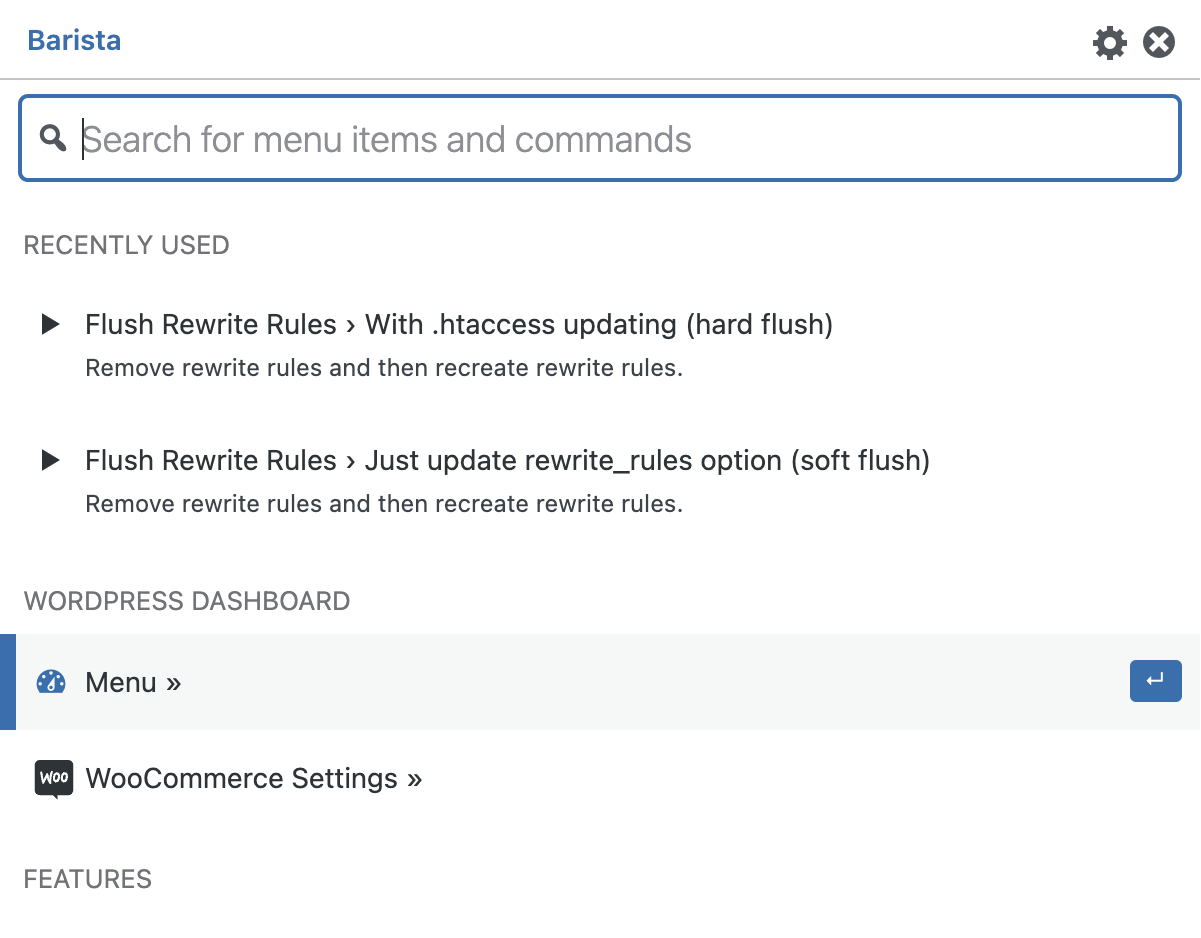Expand WooCommerce Settings » submenu
The width and height of the screenshot is (1201, 938).
coord(254,778)
